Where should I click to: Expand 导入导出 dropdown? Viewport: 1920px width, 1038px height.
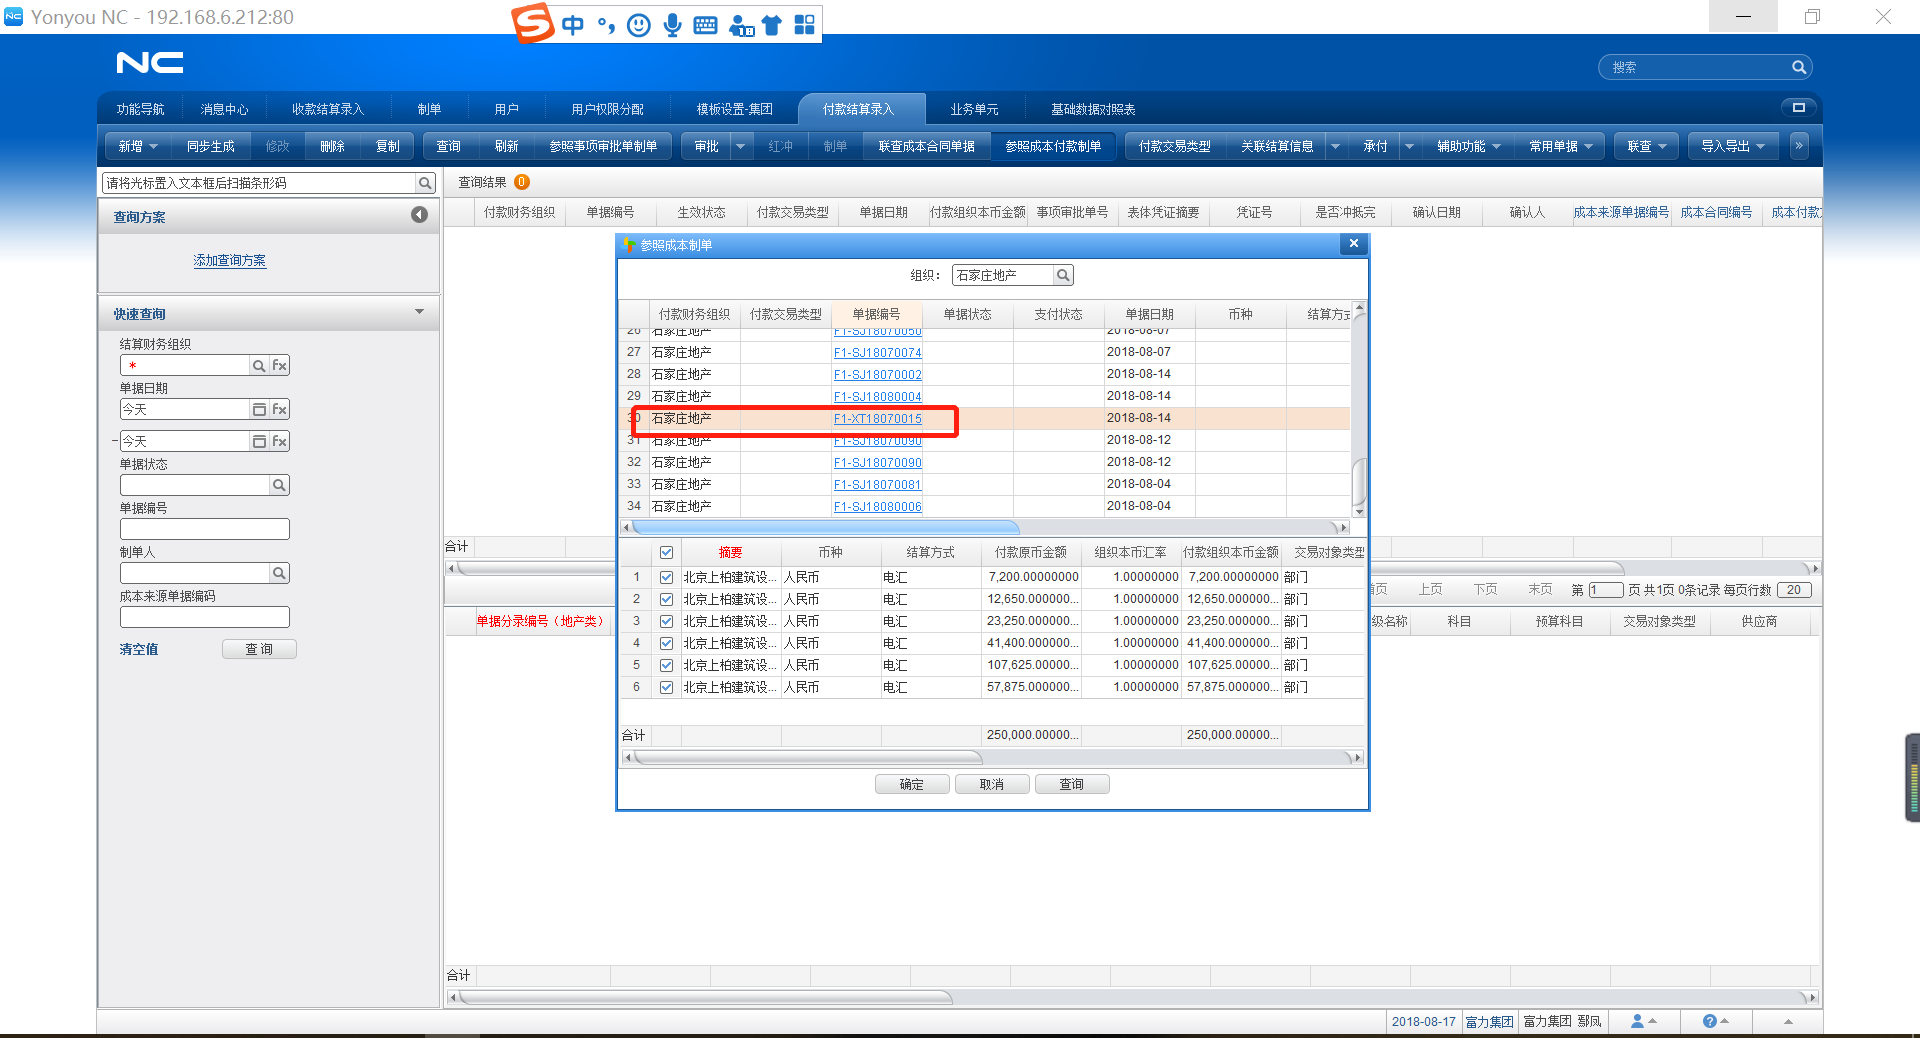pyautogui.click(x=1760, y=147)
